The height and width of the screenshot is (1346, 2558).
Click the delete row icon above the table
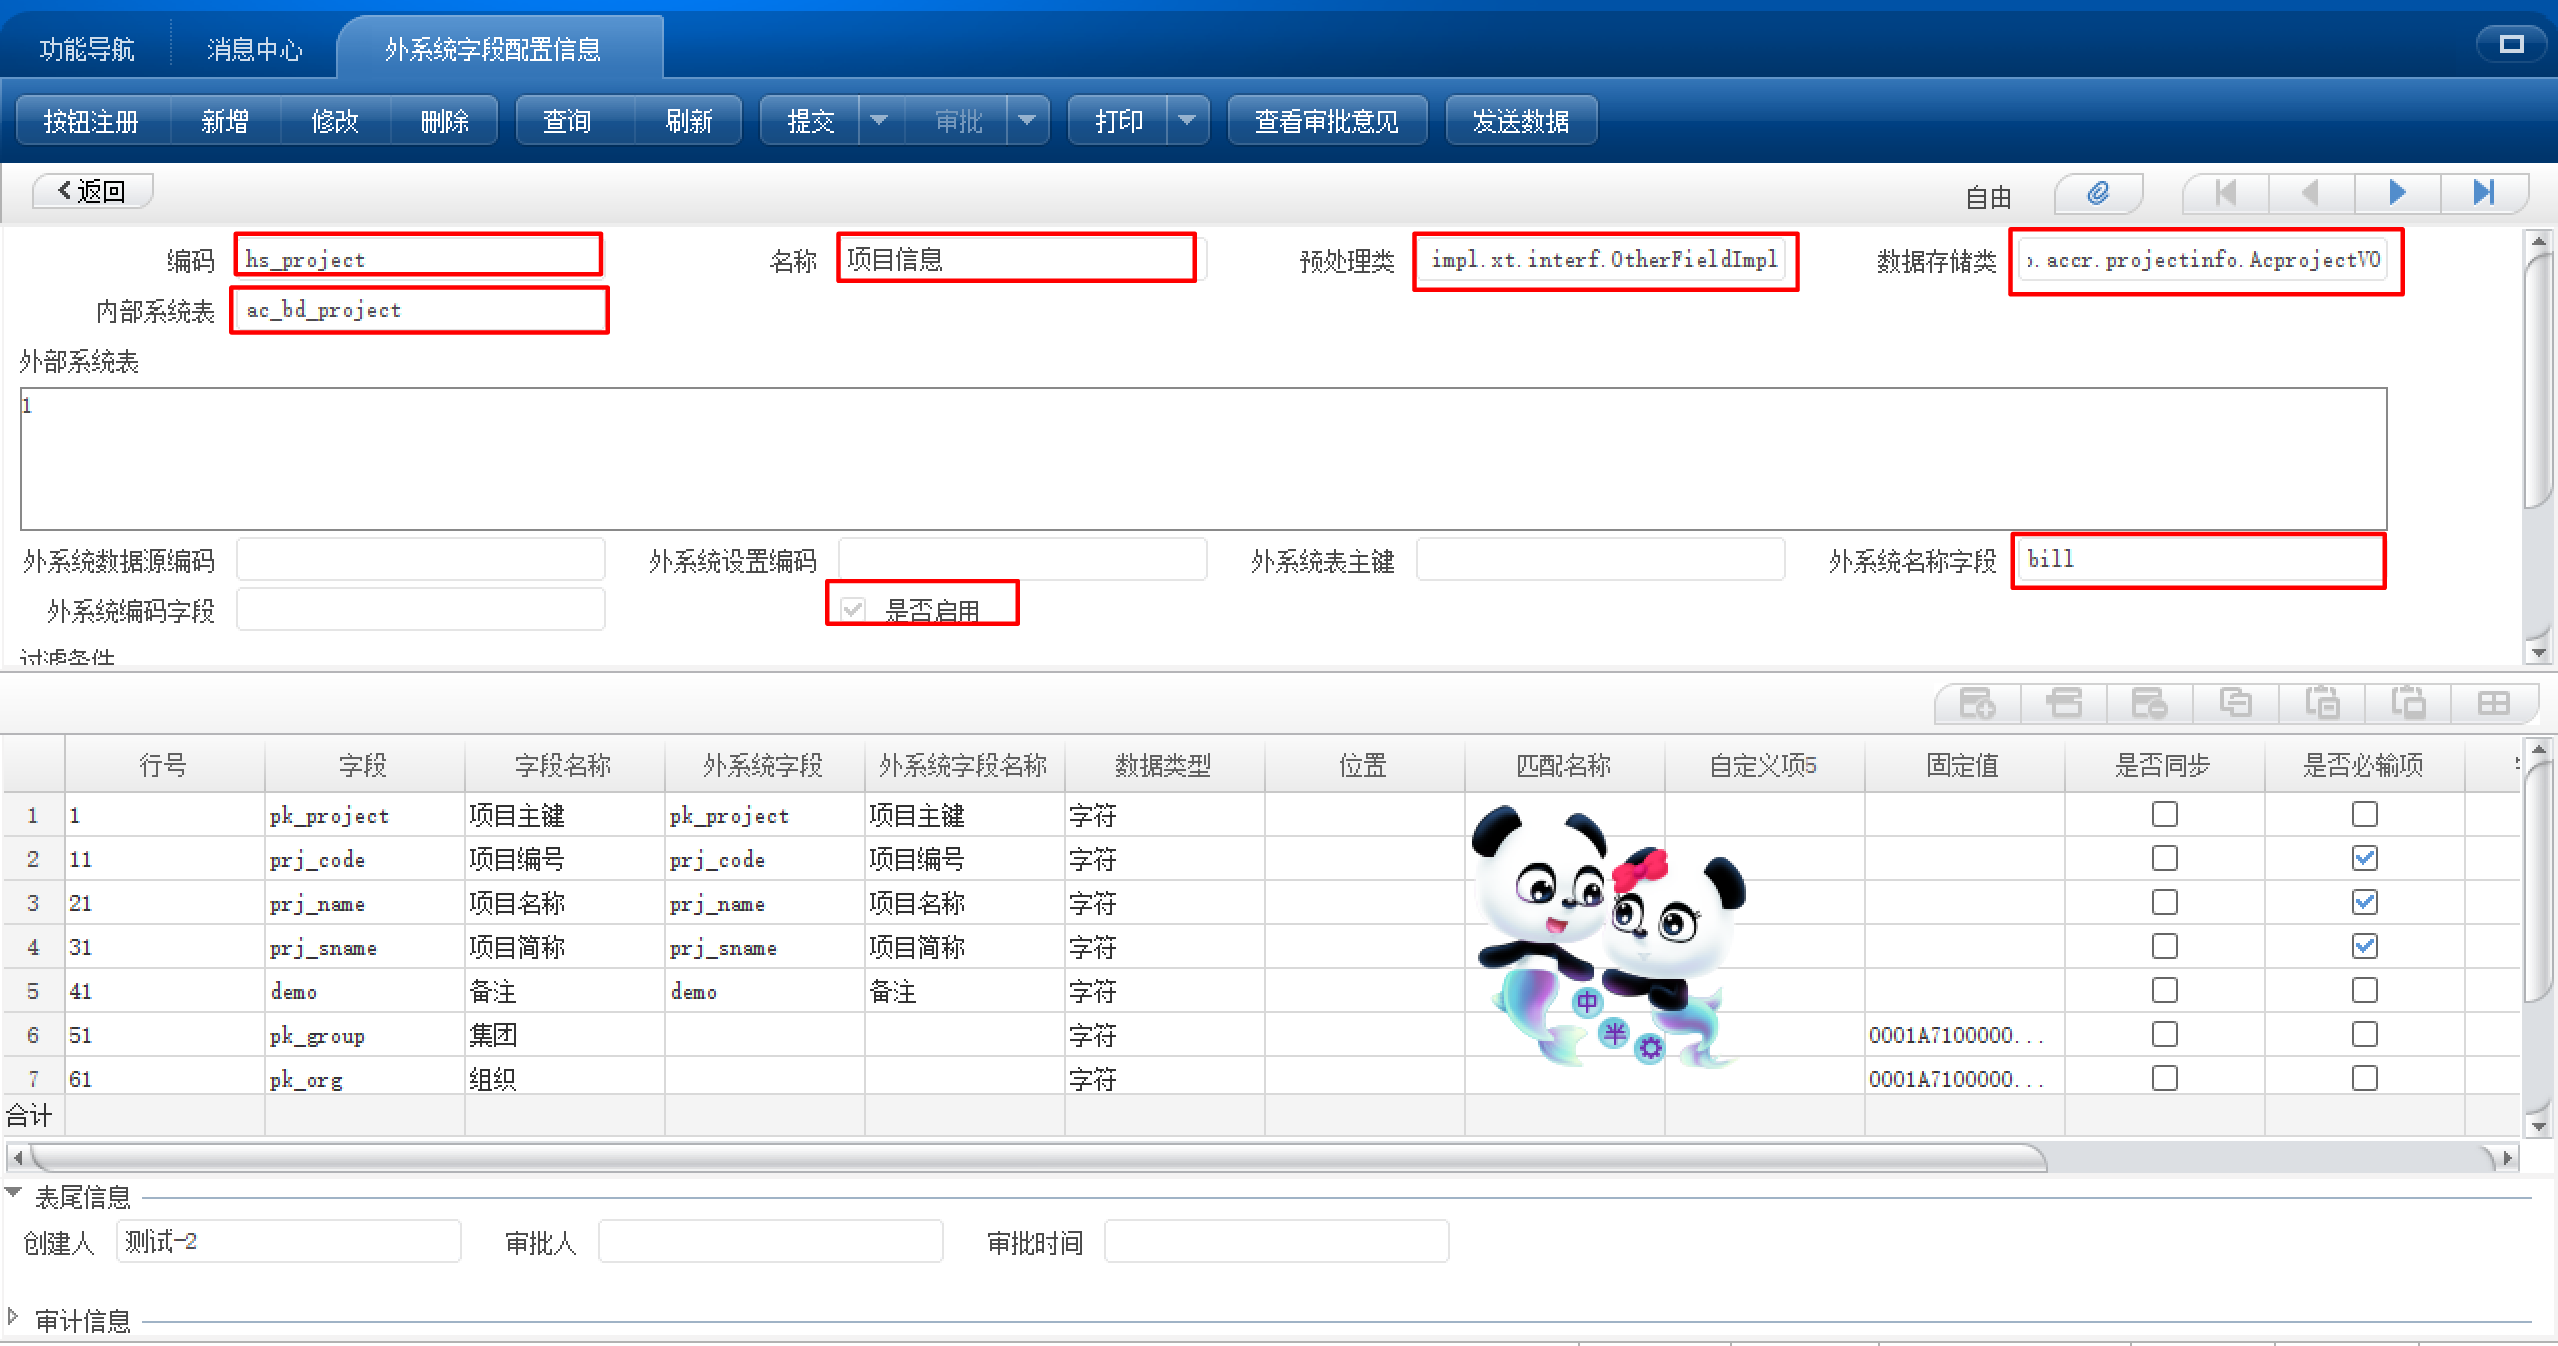click(x=2148, y=703)
